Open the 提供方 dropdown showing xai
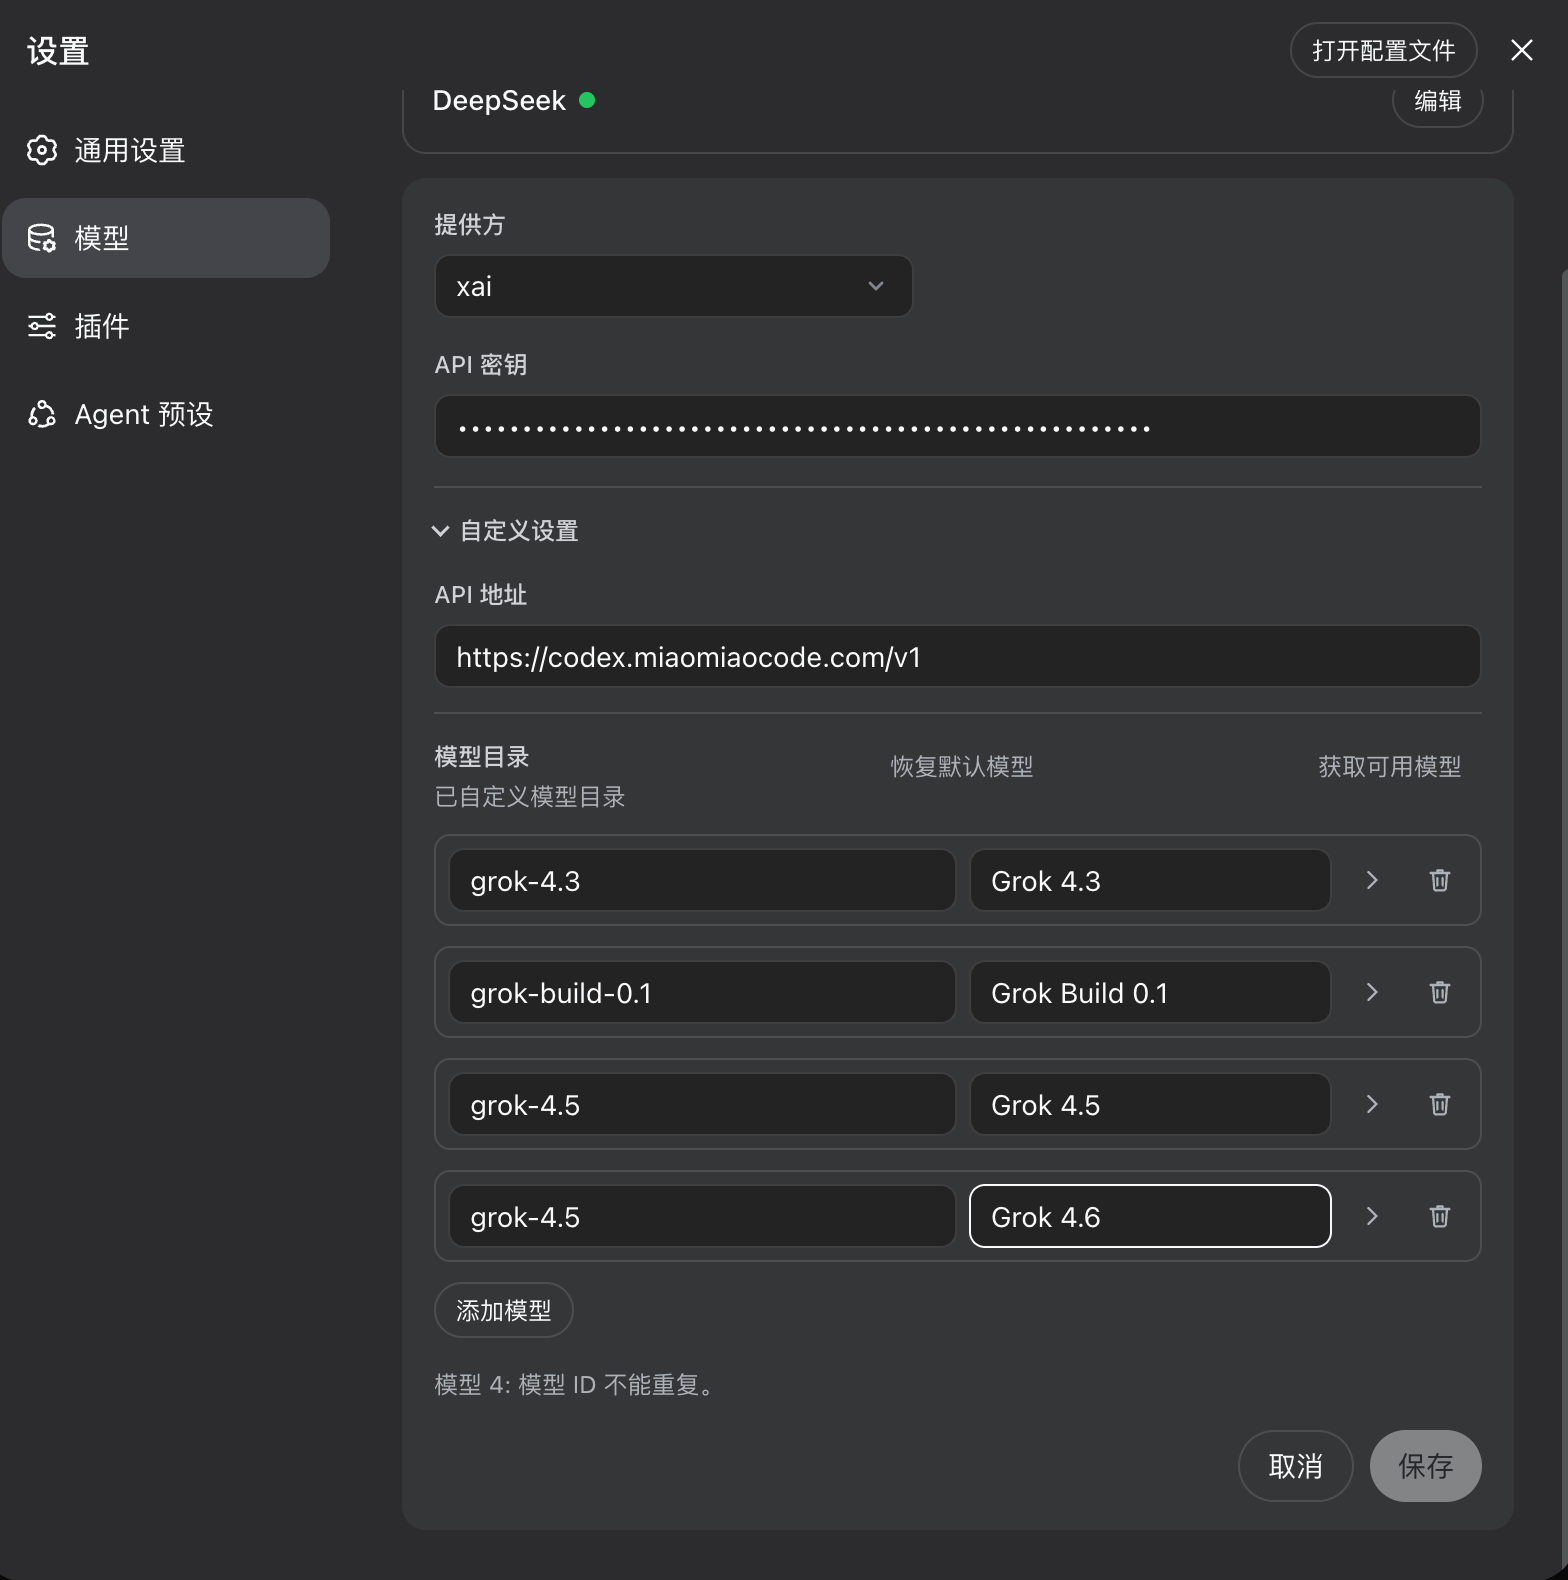1568x1580 pixels. pos(673,286)
